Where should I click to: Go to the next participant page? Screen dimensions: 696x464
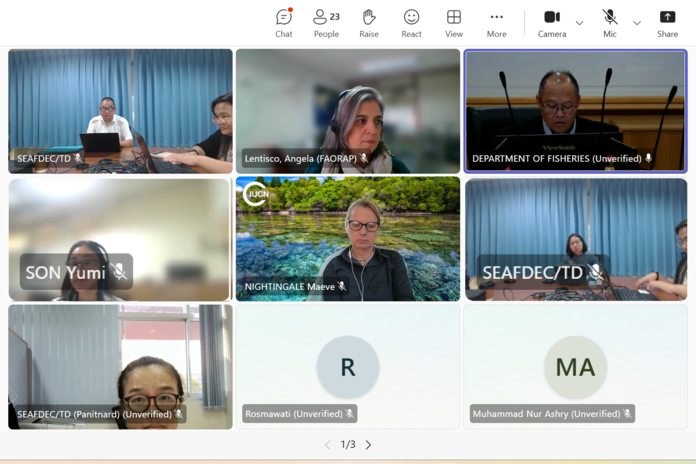click(x=368, y=445)
